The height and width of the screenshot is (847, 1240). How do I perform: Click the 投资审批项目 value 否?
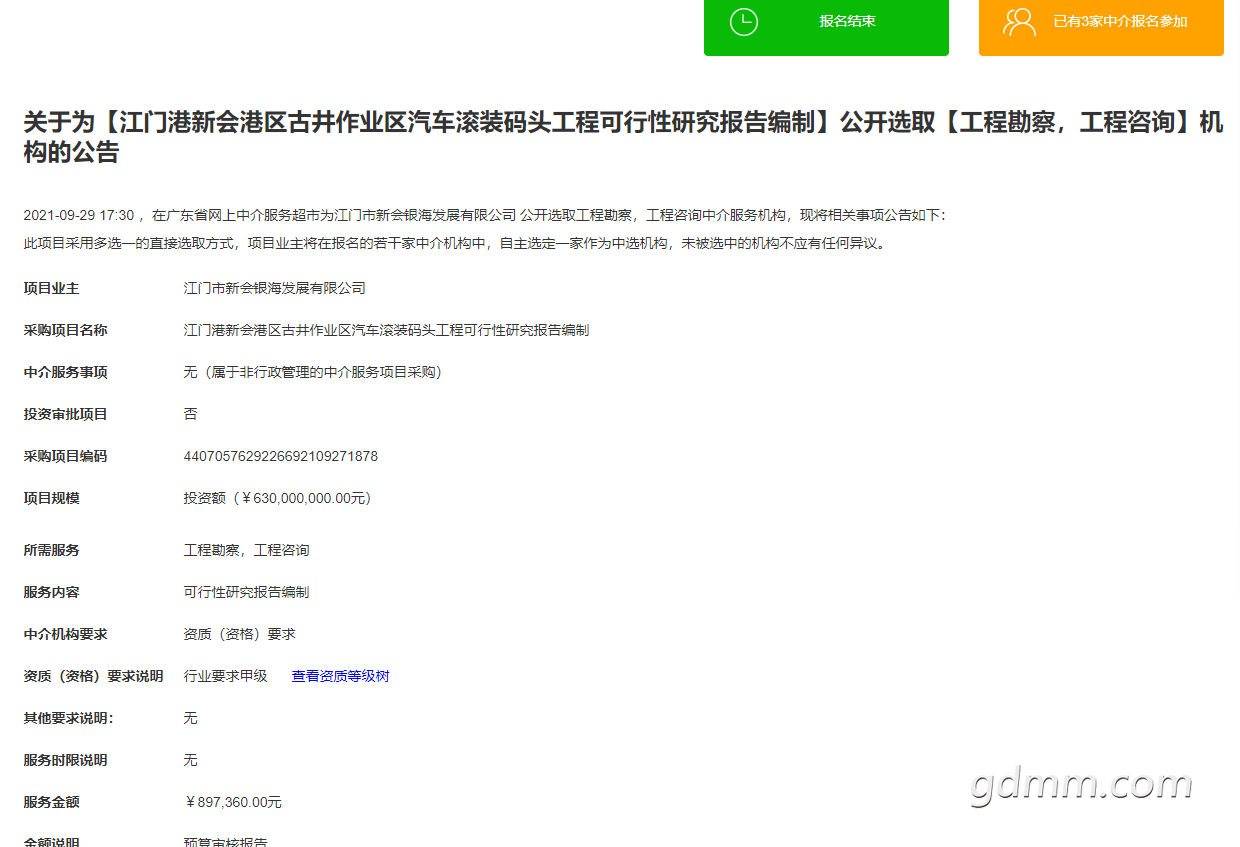click(x=190, y=414)
